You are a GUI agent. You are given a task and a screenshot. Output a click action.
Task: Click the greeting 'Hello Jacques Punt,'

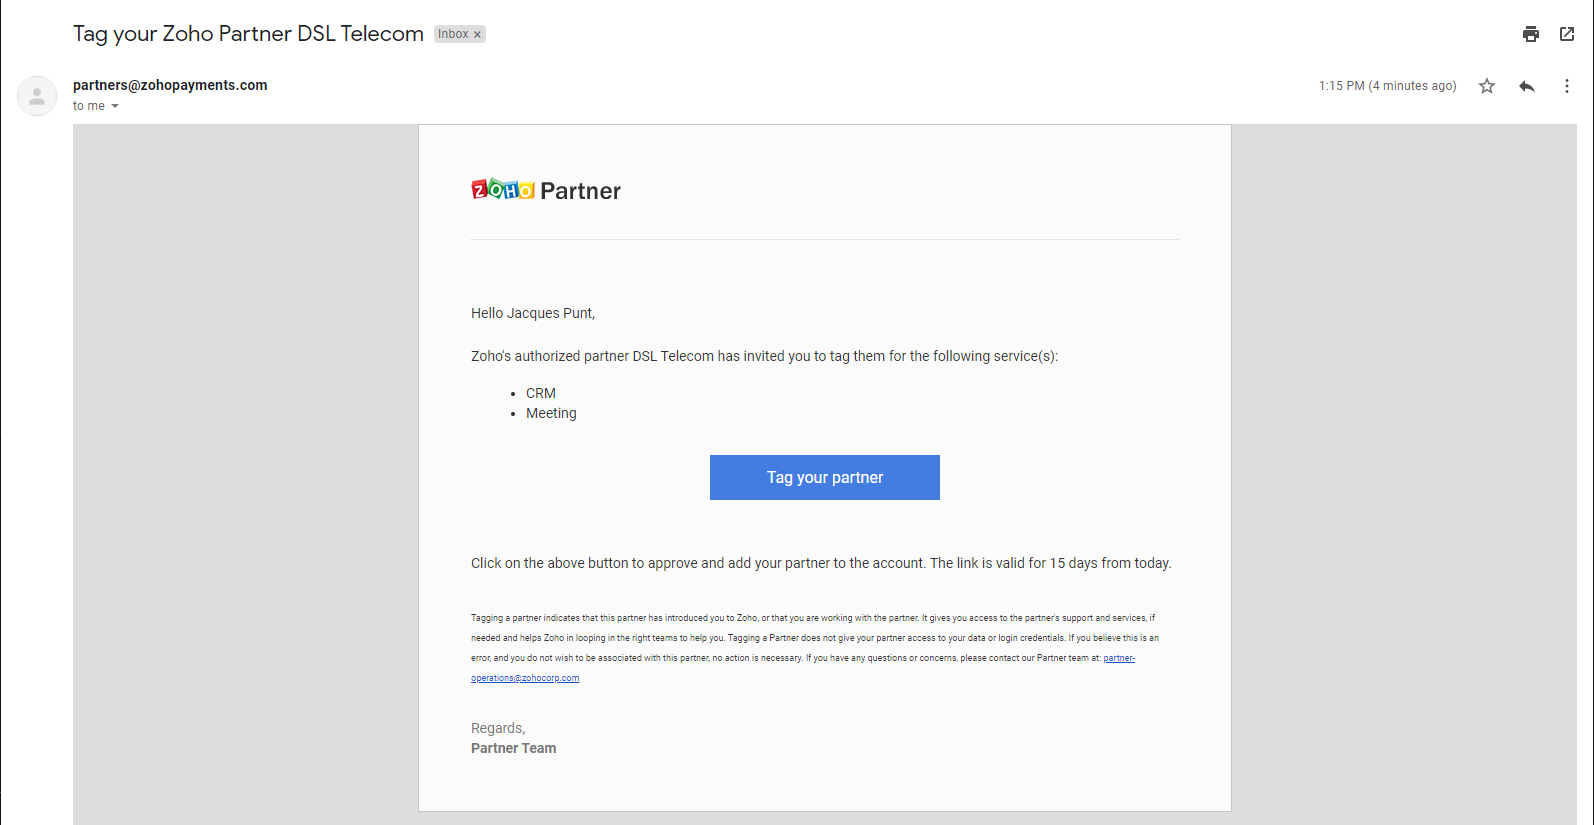click(x=533, y=313)
